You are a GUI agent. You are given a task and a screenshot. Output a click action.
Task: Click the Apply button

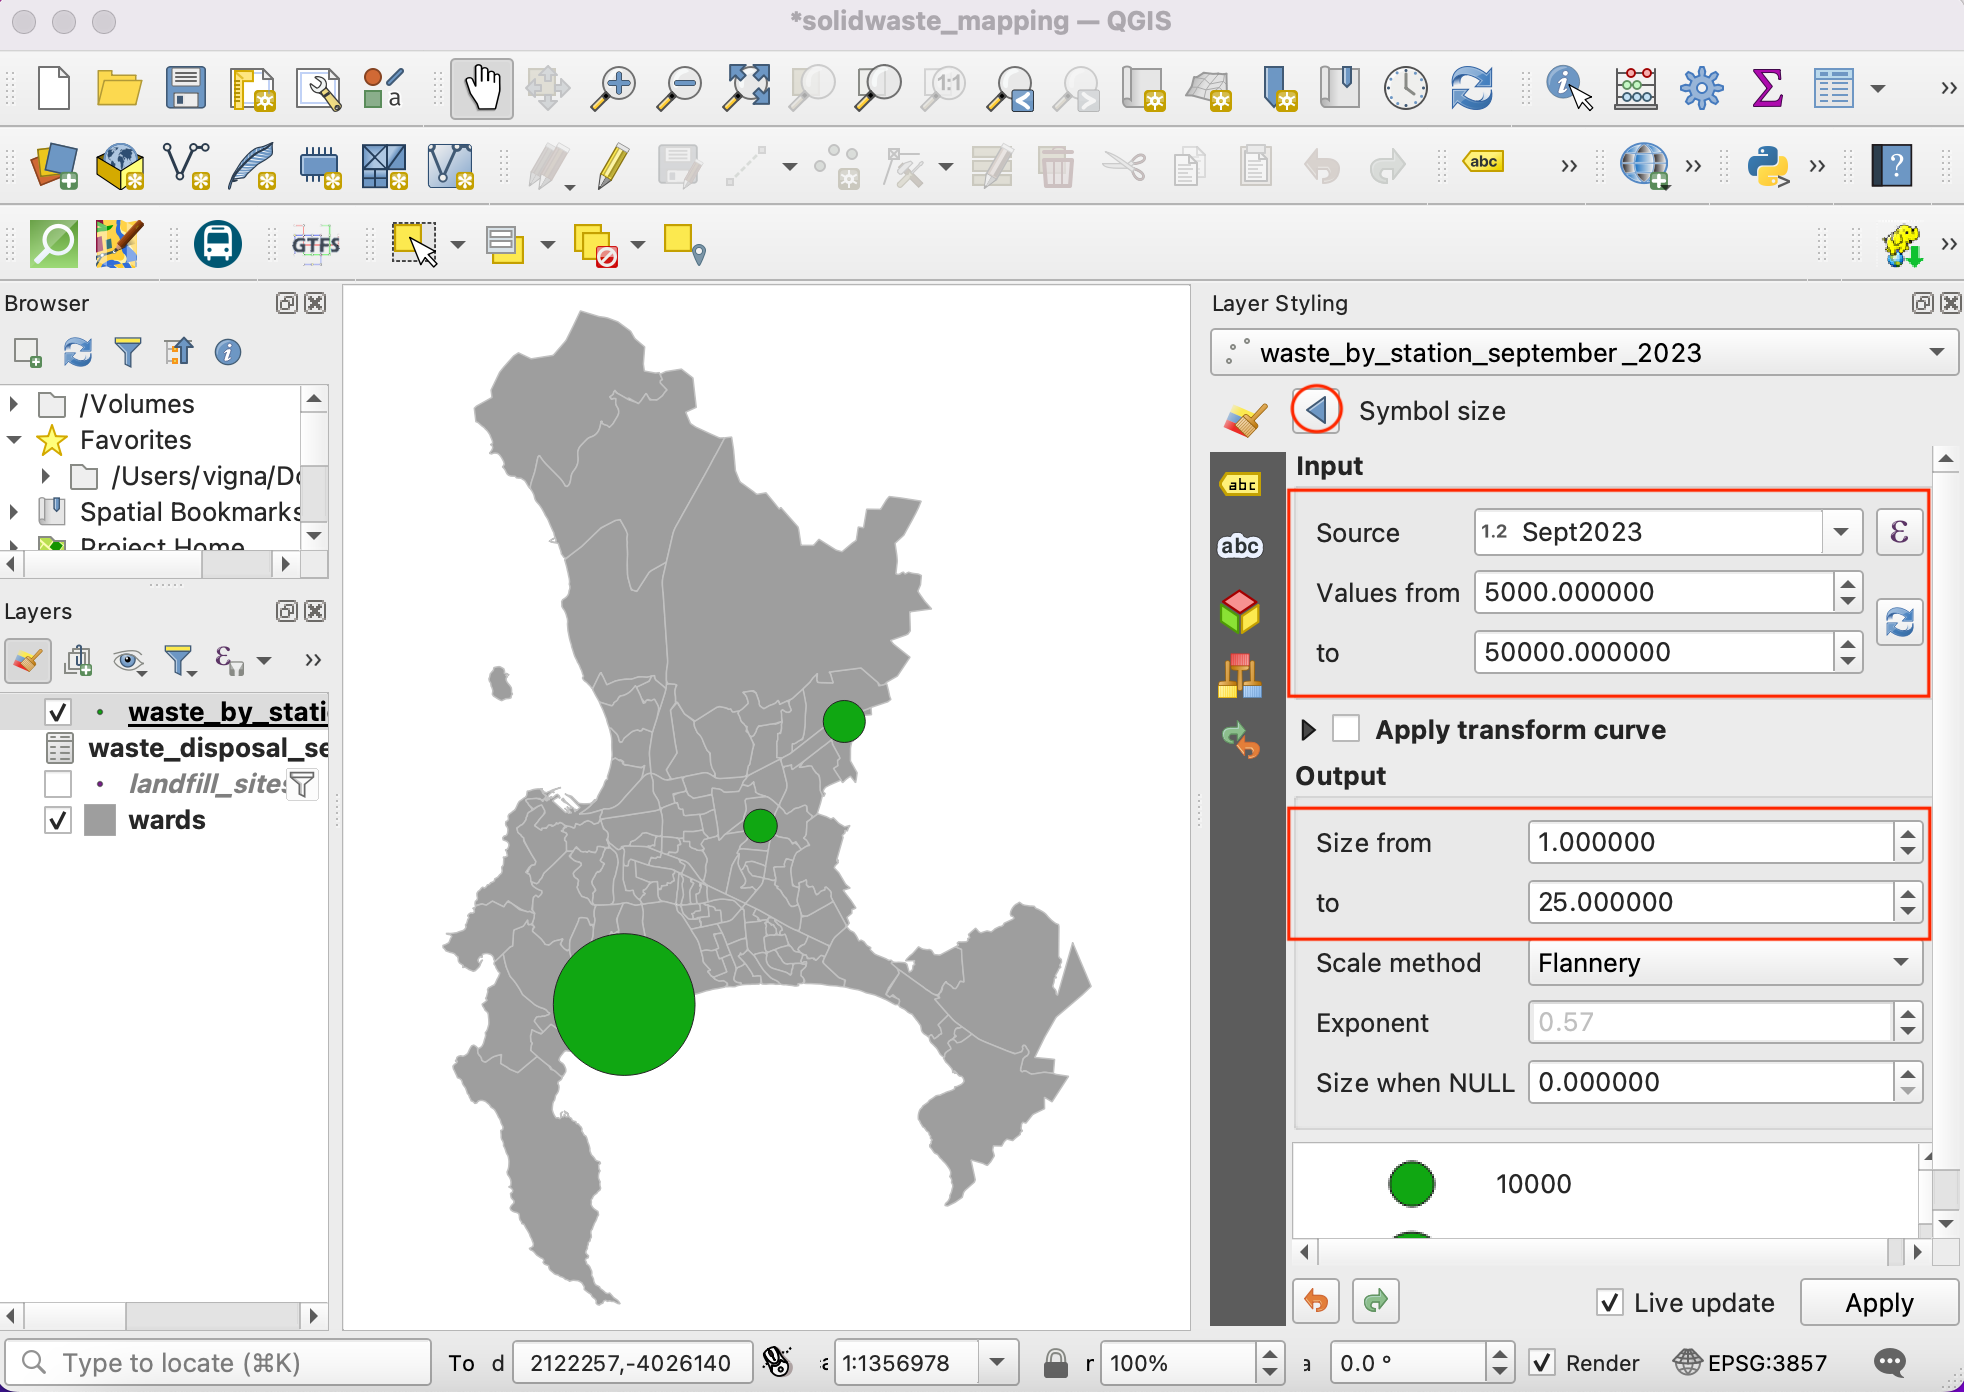tap(1878, 1303)
